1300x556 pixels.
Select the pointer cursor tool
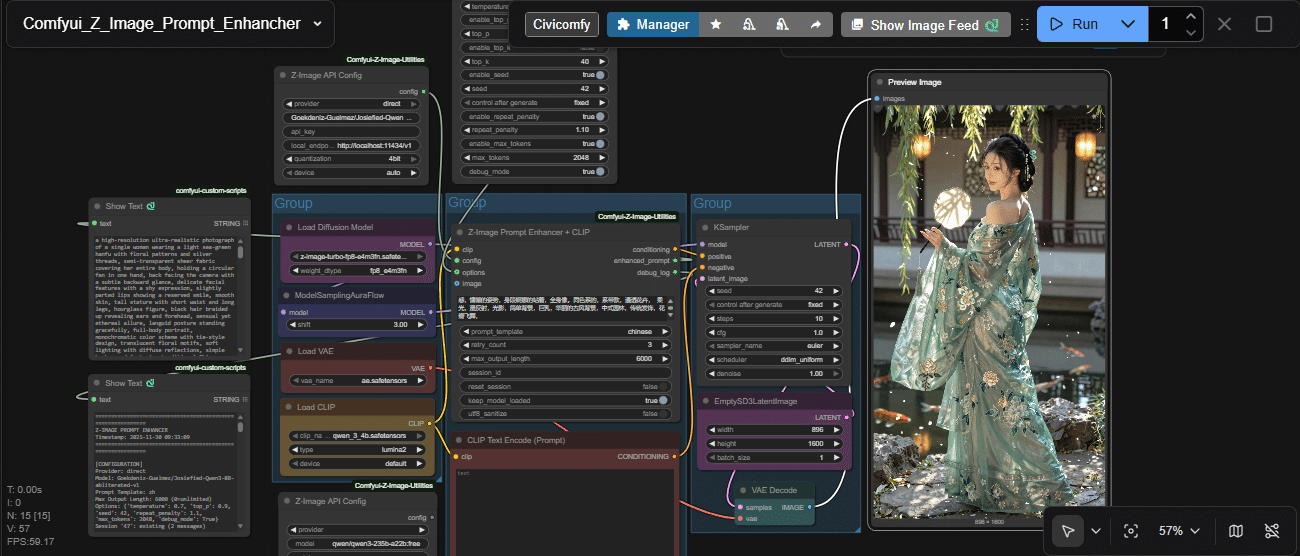coord(1068,531)
